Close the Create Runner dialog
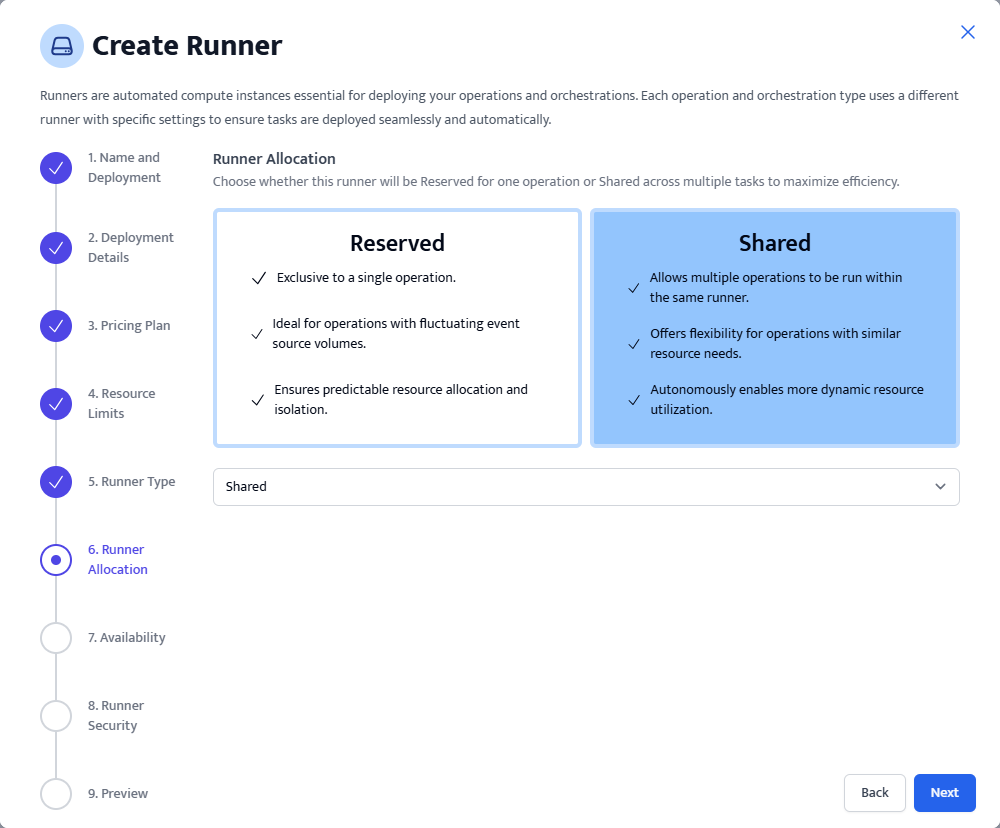The image size is (1000, 828). [x=967, y=32]
